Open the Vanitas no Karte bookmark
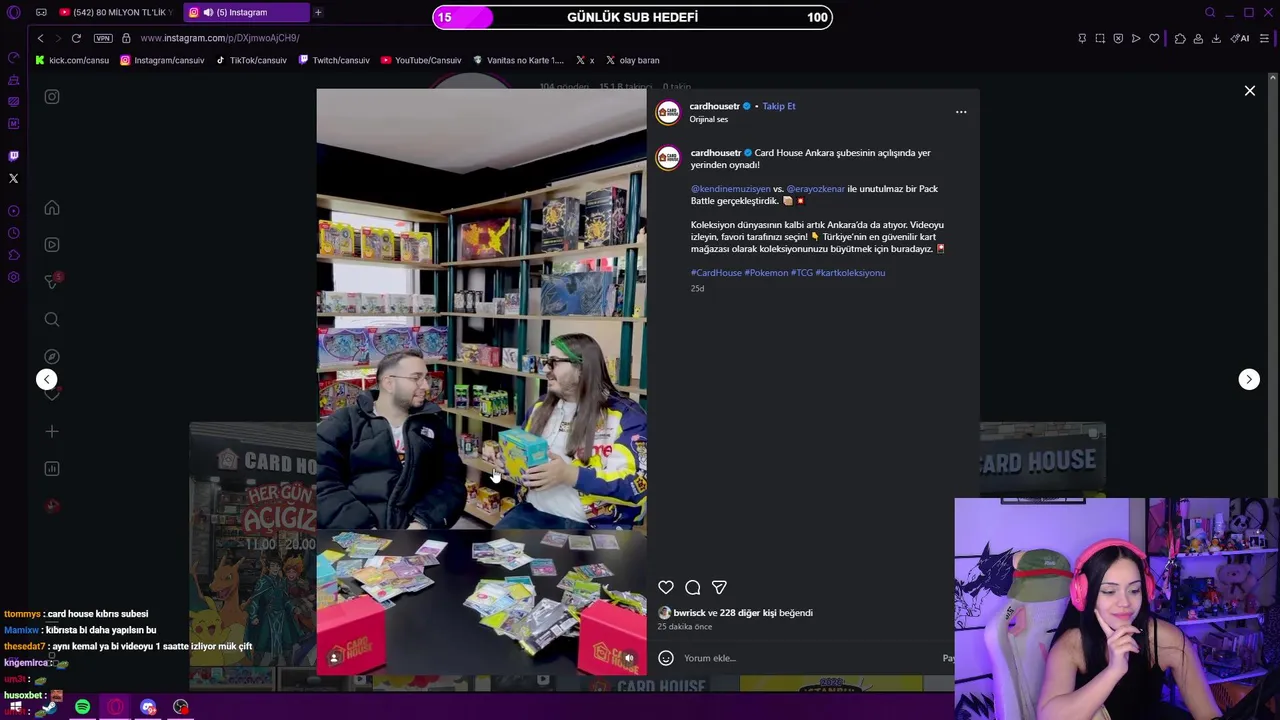The image size is (1280, 720). point(519,60)
